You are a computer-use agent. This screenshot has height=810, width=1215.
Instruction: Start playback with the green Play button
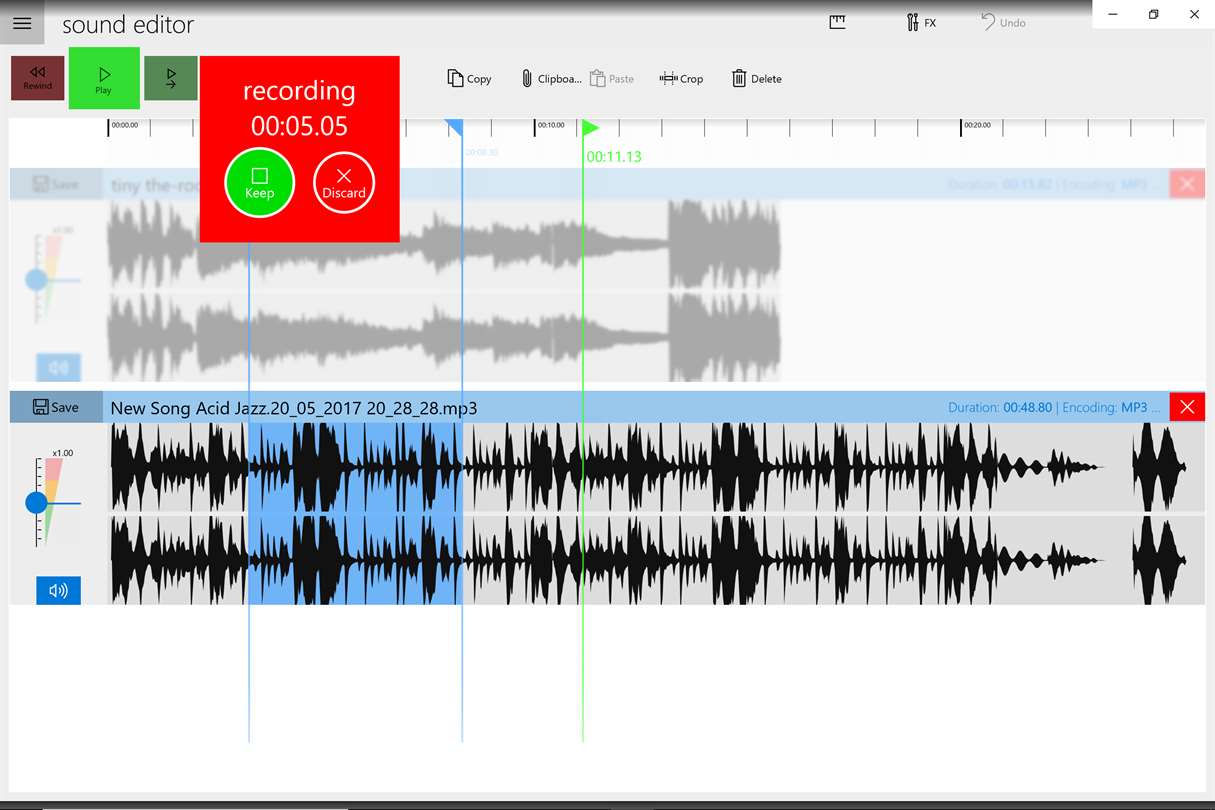104,78
